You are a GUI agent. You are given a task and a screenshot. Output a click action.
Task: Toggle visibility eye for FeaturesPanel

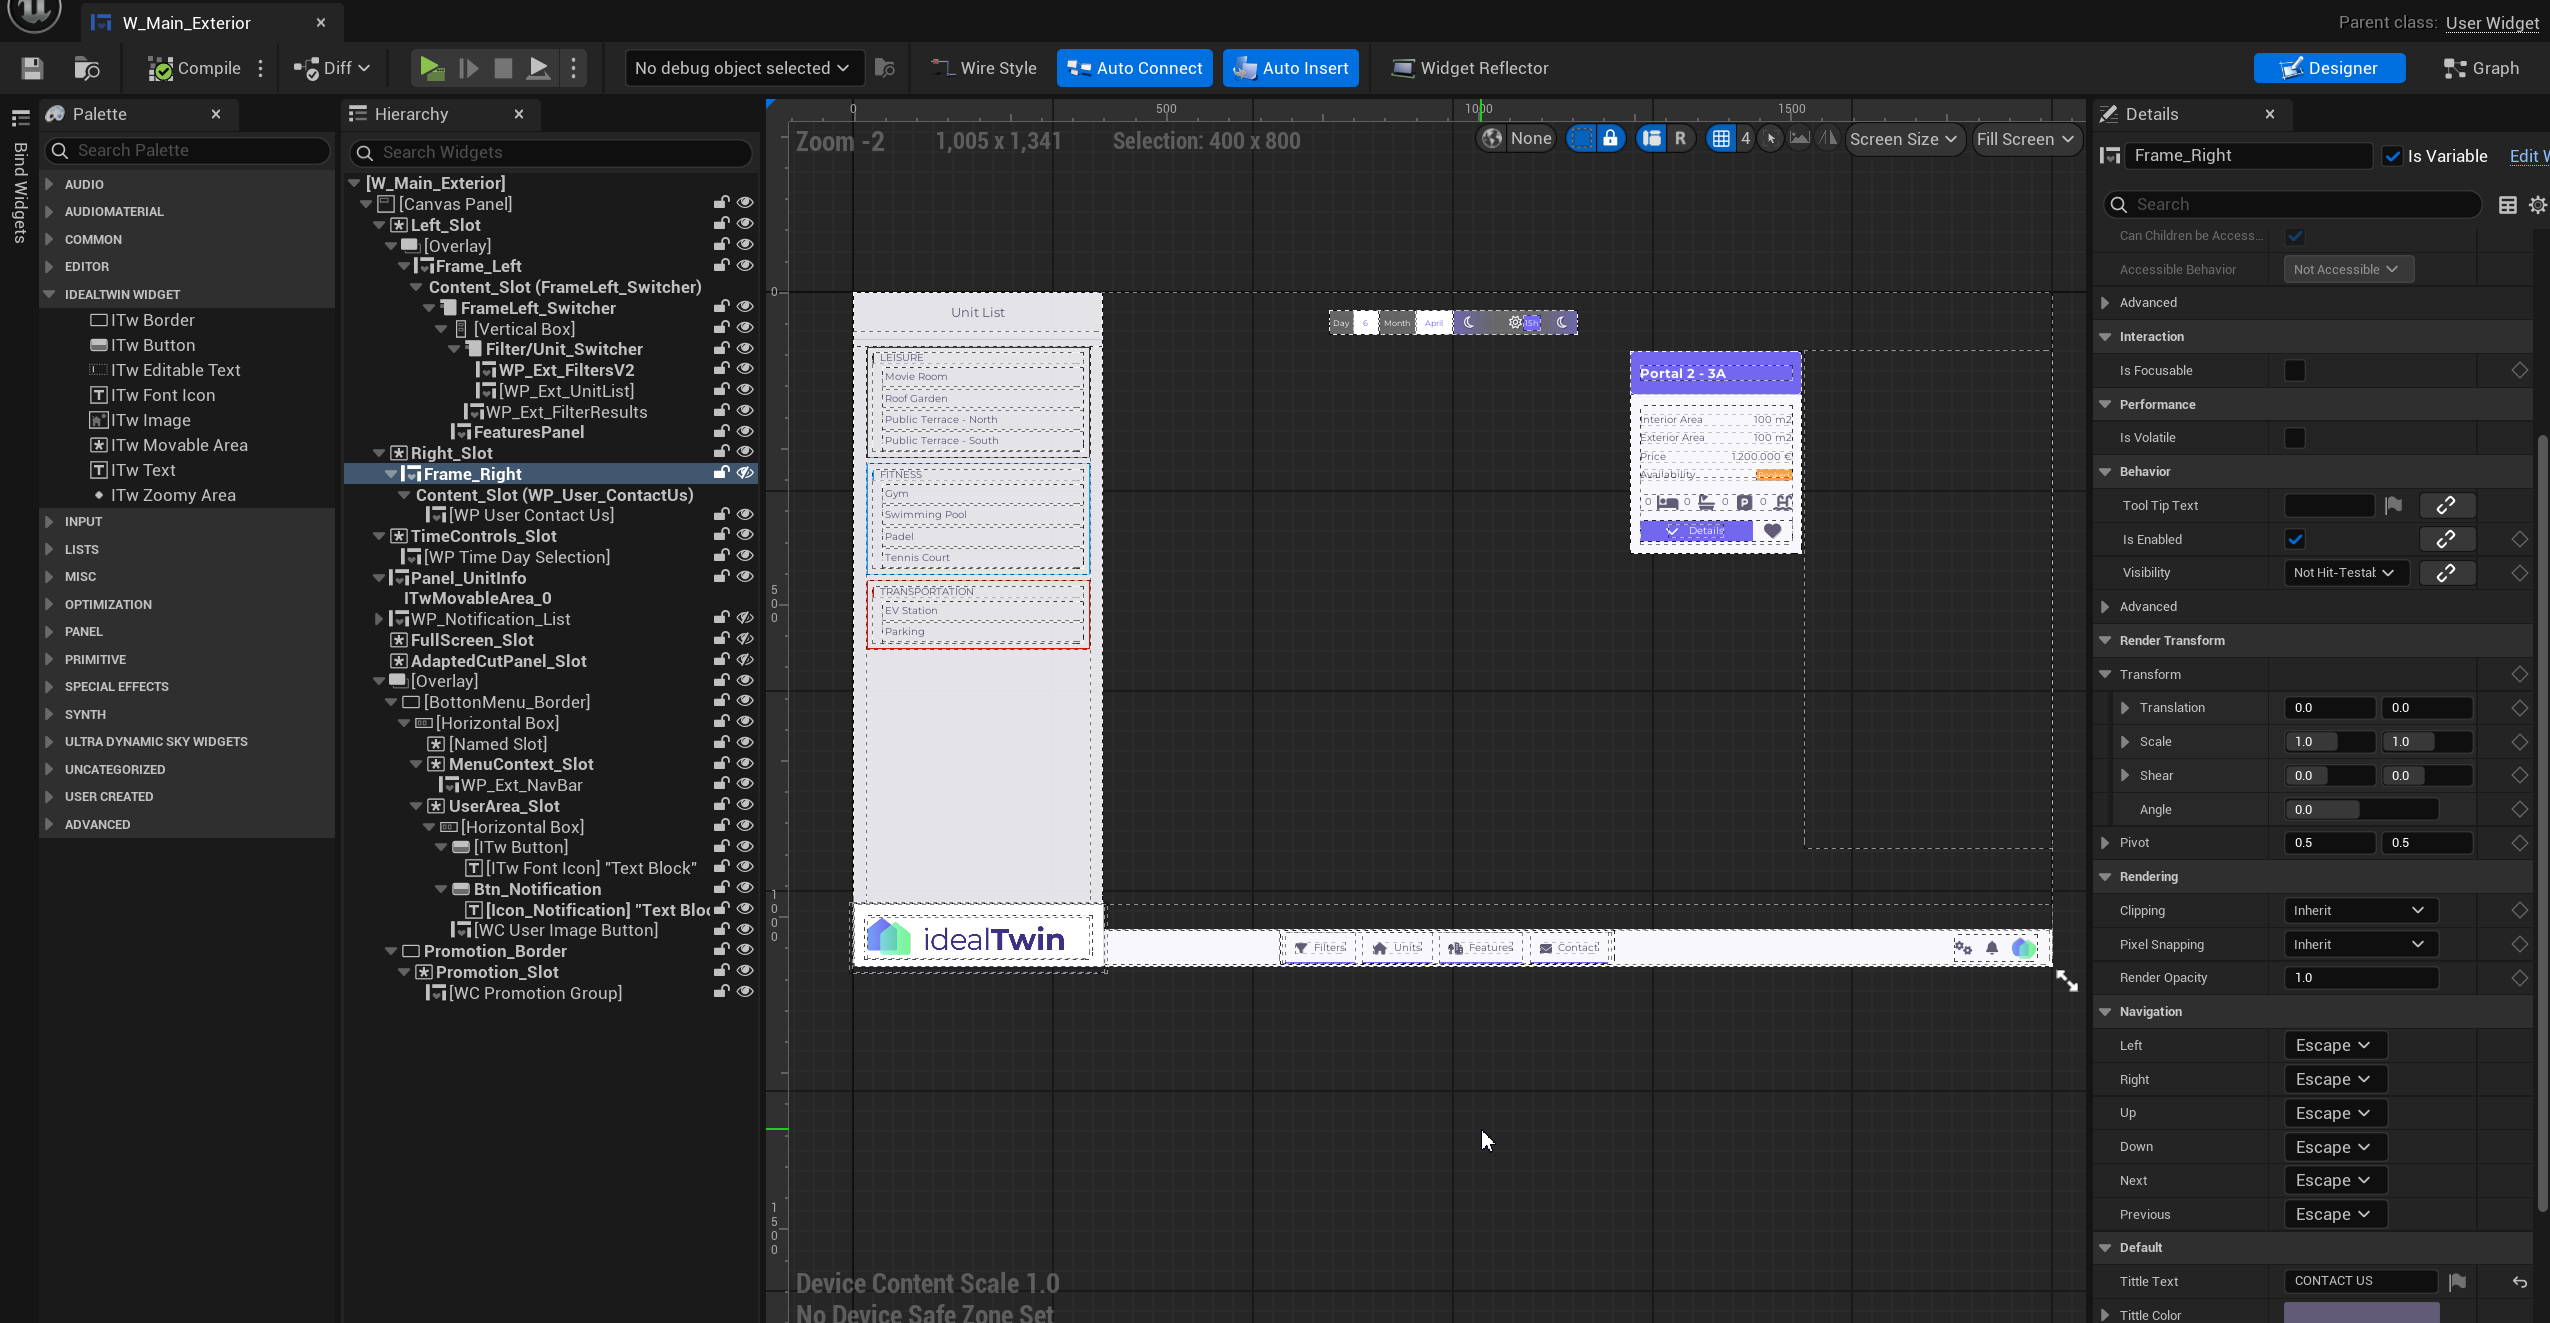745,431
